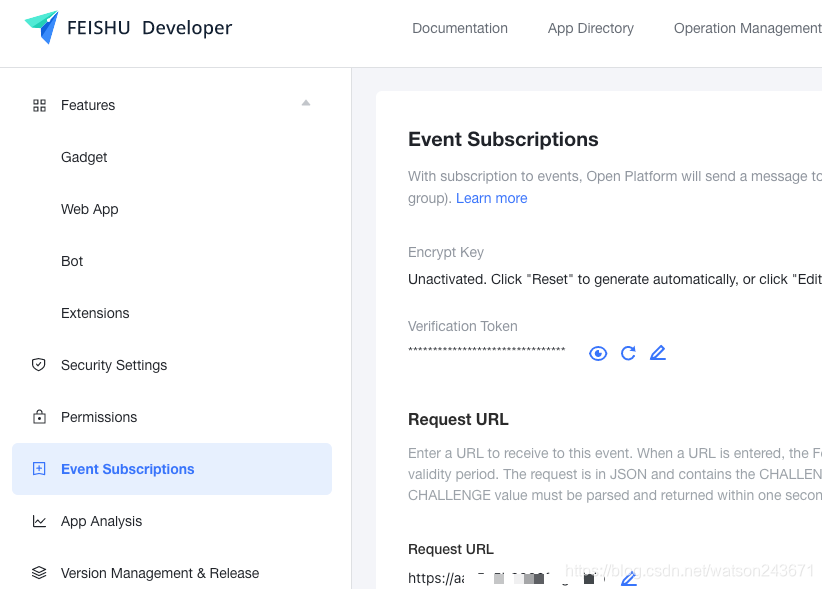Reset the Verification Token with refresh icon
The image size is (822, 589).
[628, 353]
